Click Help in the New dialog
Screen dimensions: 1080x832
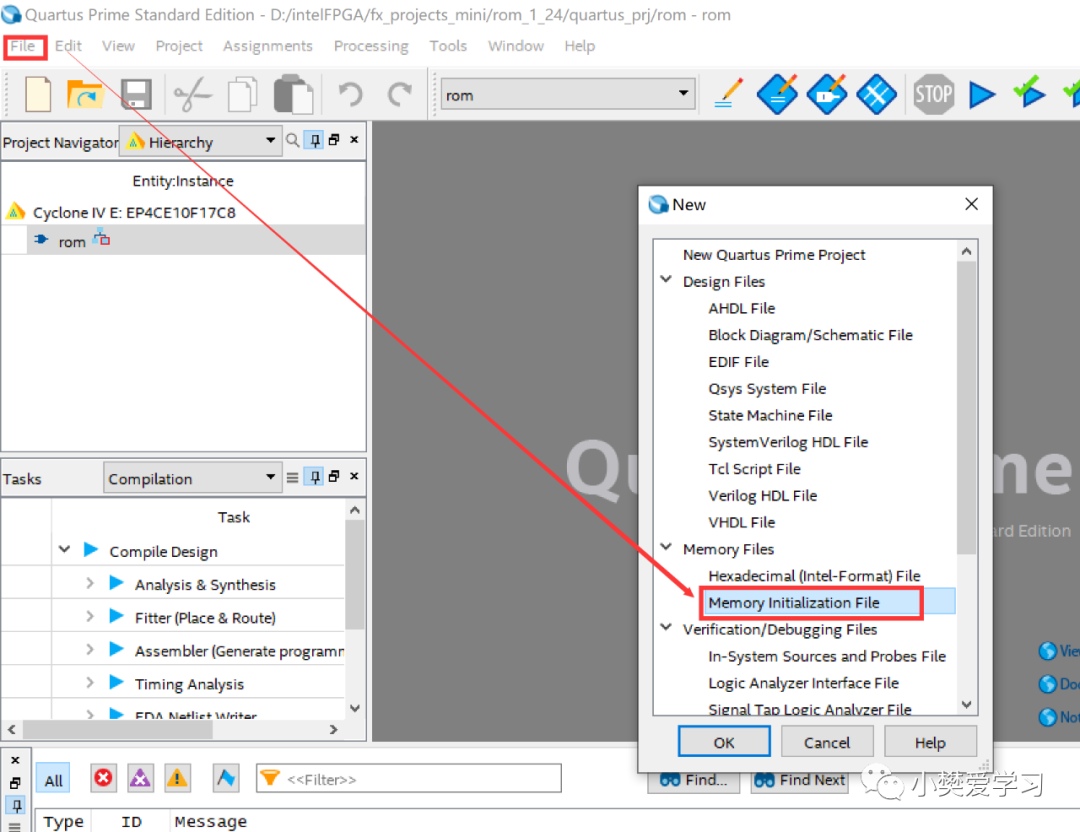click(930, 742)
